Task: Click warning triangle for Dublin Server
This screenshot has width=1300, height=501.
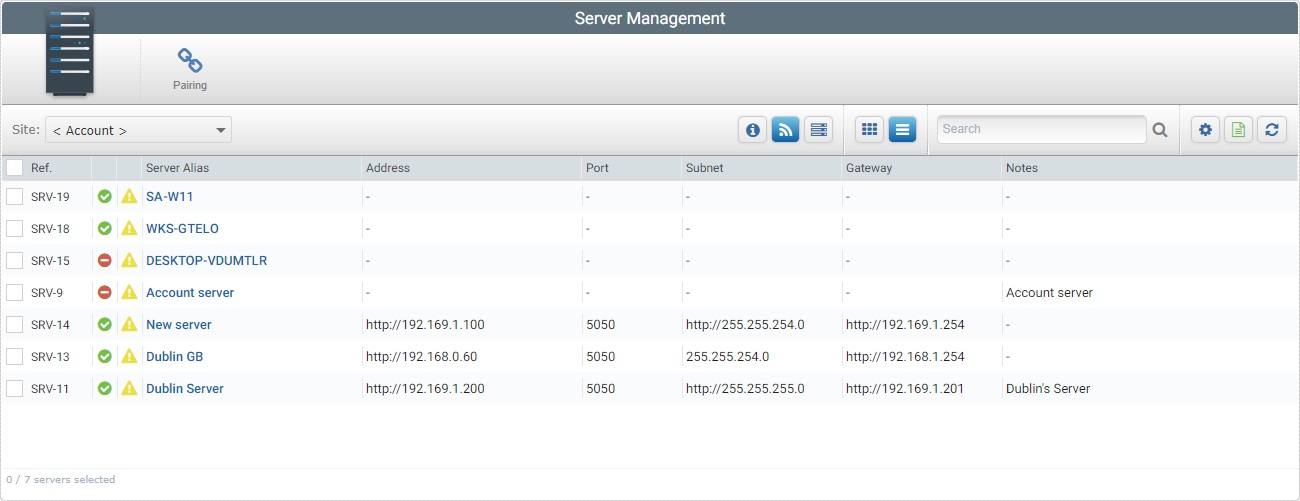Action: coord(129,388)
